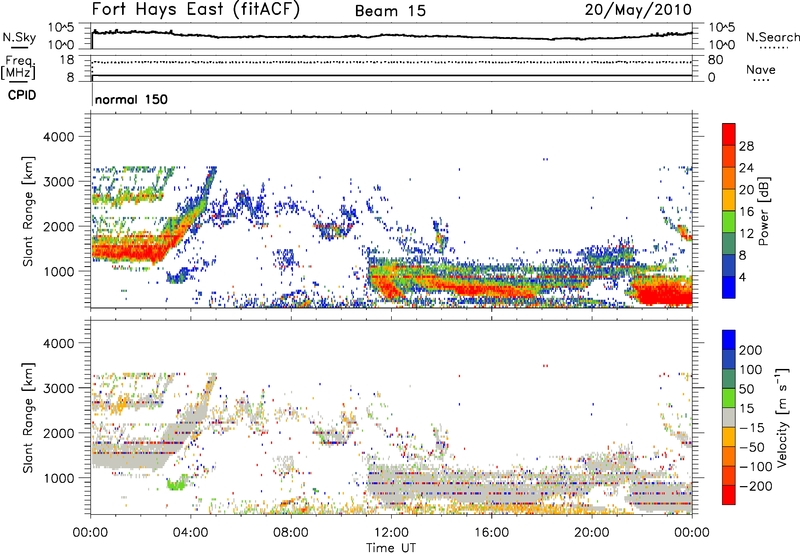Click the date 20/May/2010

(638, 10)
